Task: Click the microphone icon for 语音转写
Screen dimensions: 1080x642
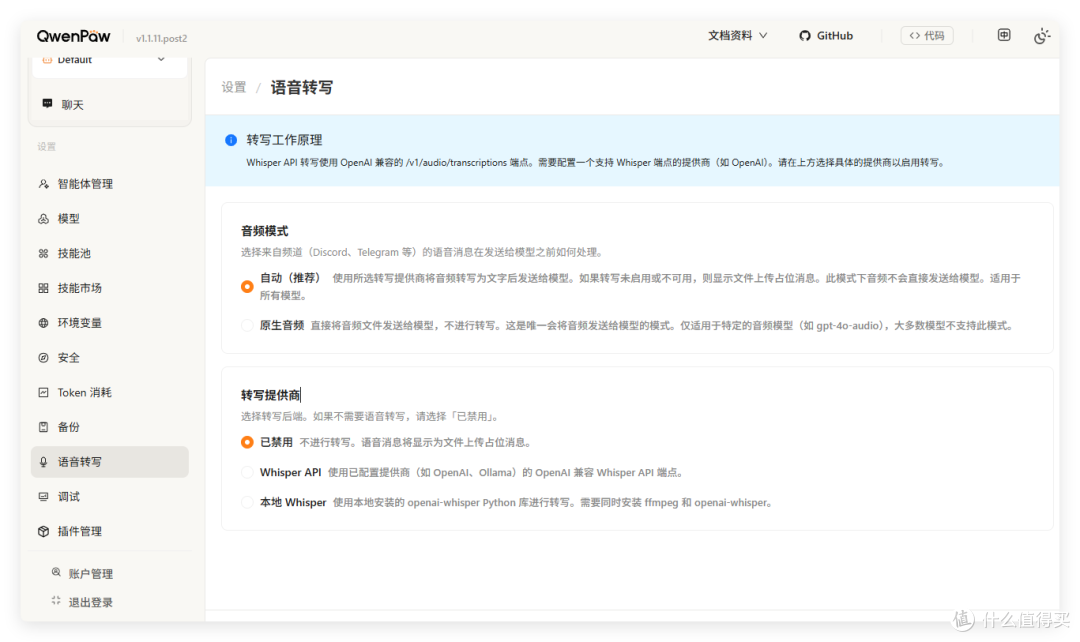Action: click(43, 462)
